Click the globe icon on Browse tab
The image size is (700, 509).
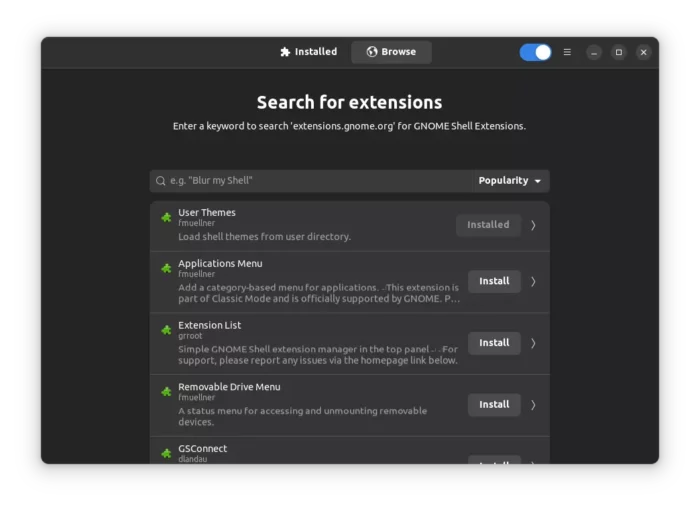click(372, 52)
